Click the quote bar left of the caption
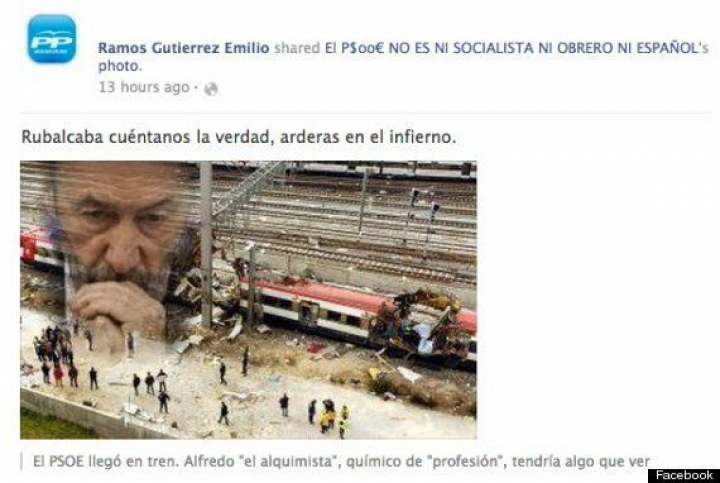Screen dimensions: 720x483 point(22,461)
